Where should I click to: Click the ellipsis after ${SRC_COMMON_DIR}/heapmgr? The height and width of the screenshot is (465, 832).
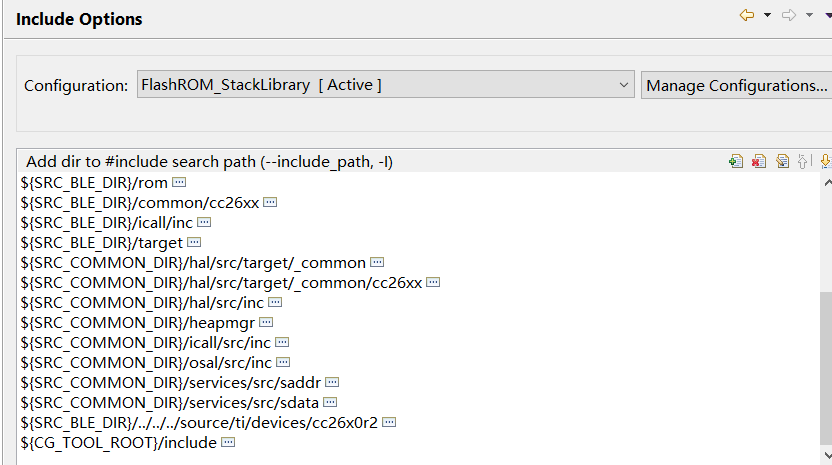tap(266, 322)
